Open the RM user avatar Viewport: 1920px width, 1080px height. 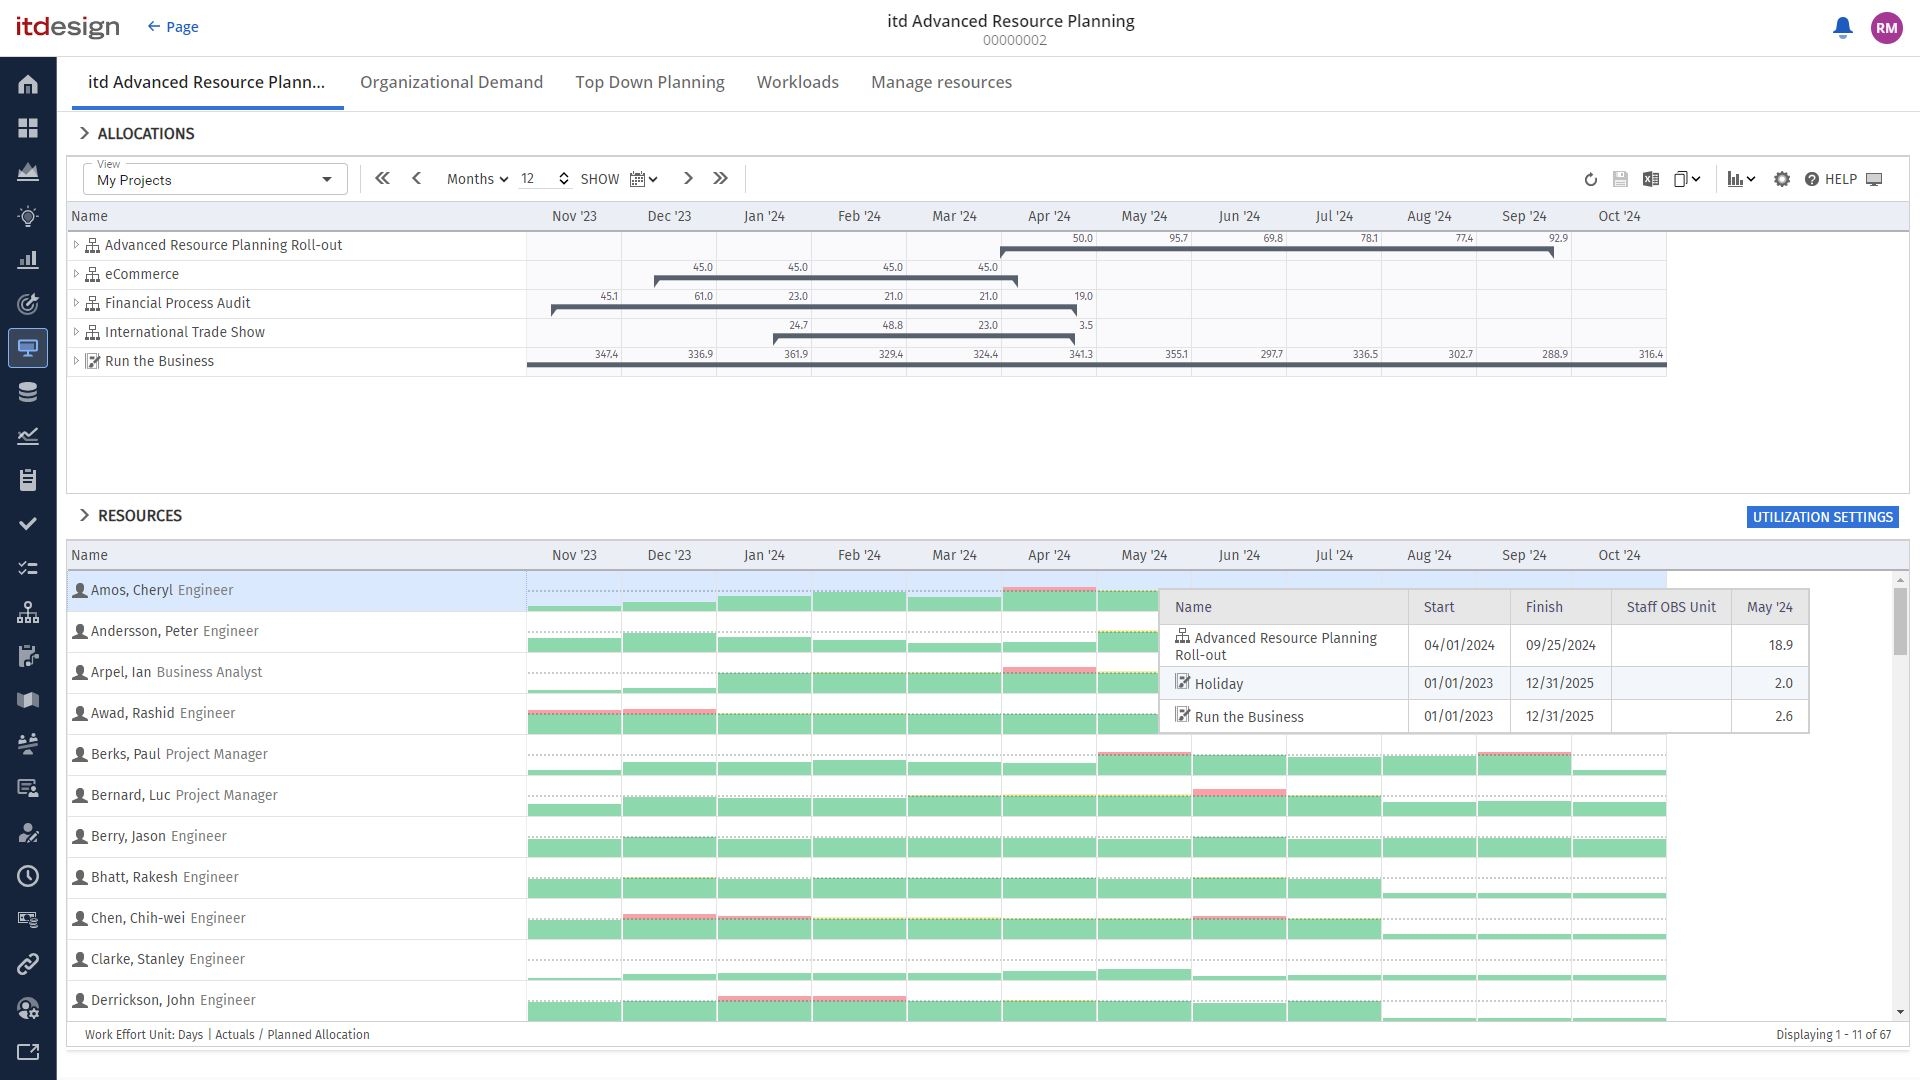point(1886,28)
